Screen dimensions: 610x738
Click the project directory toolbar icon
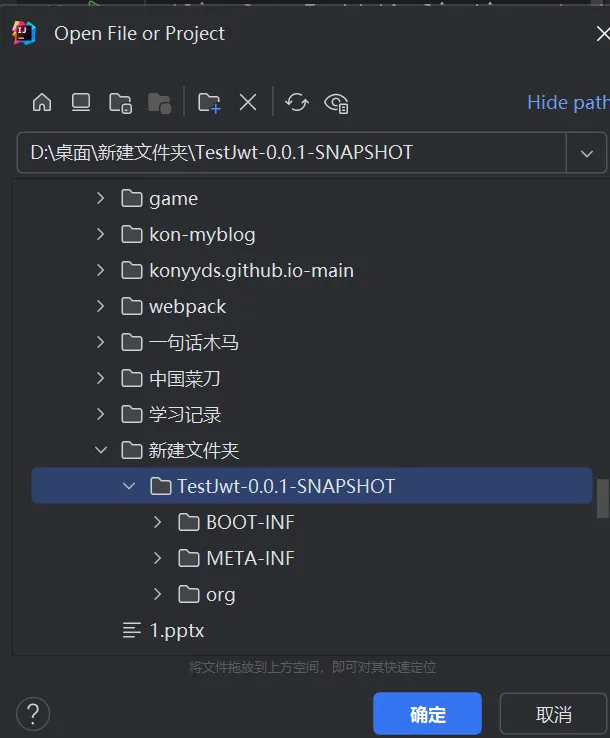point(120,102)
